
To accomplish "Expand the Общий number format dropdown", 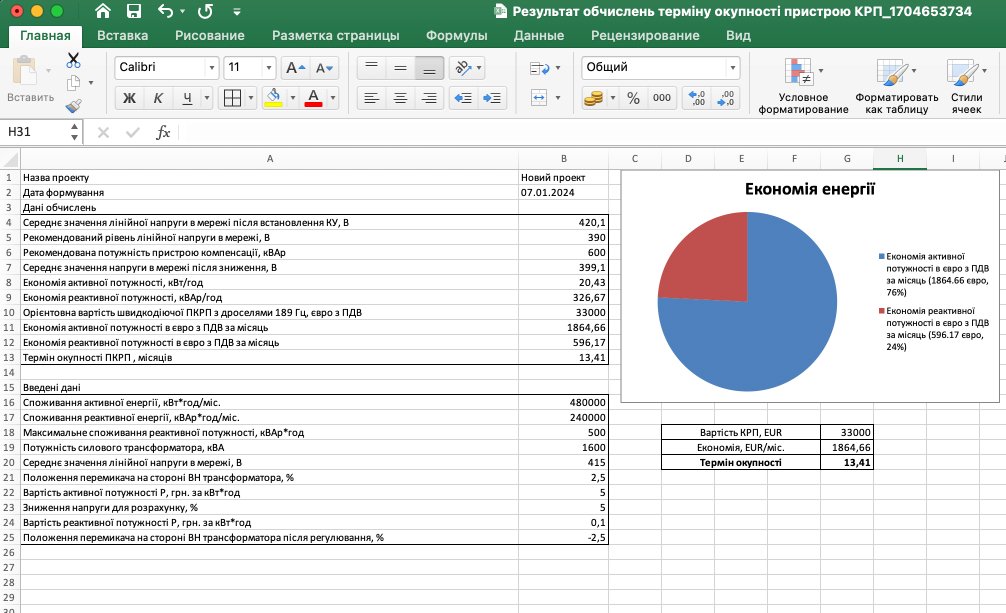I will click(x=729, y=68).
